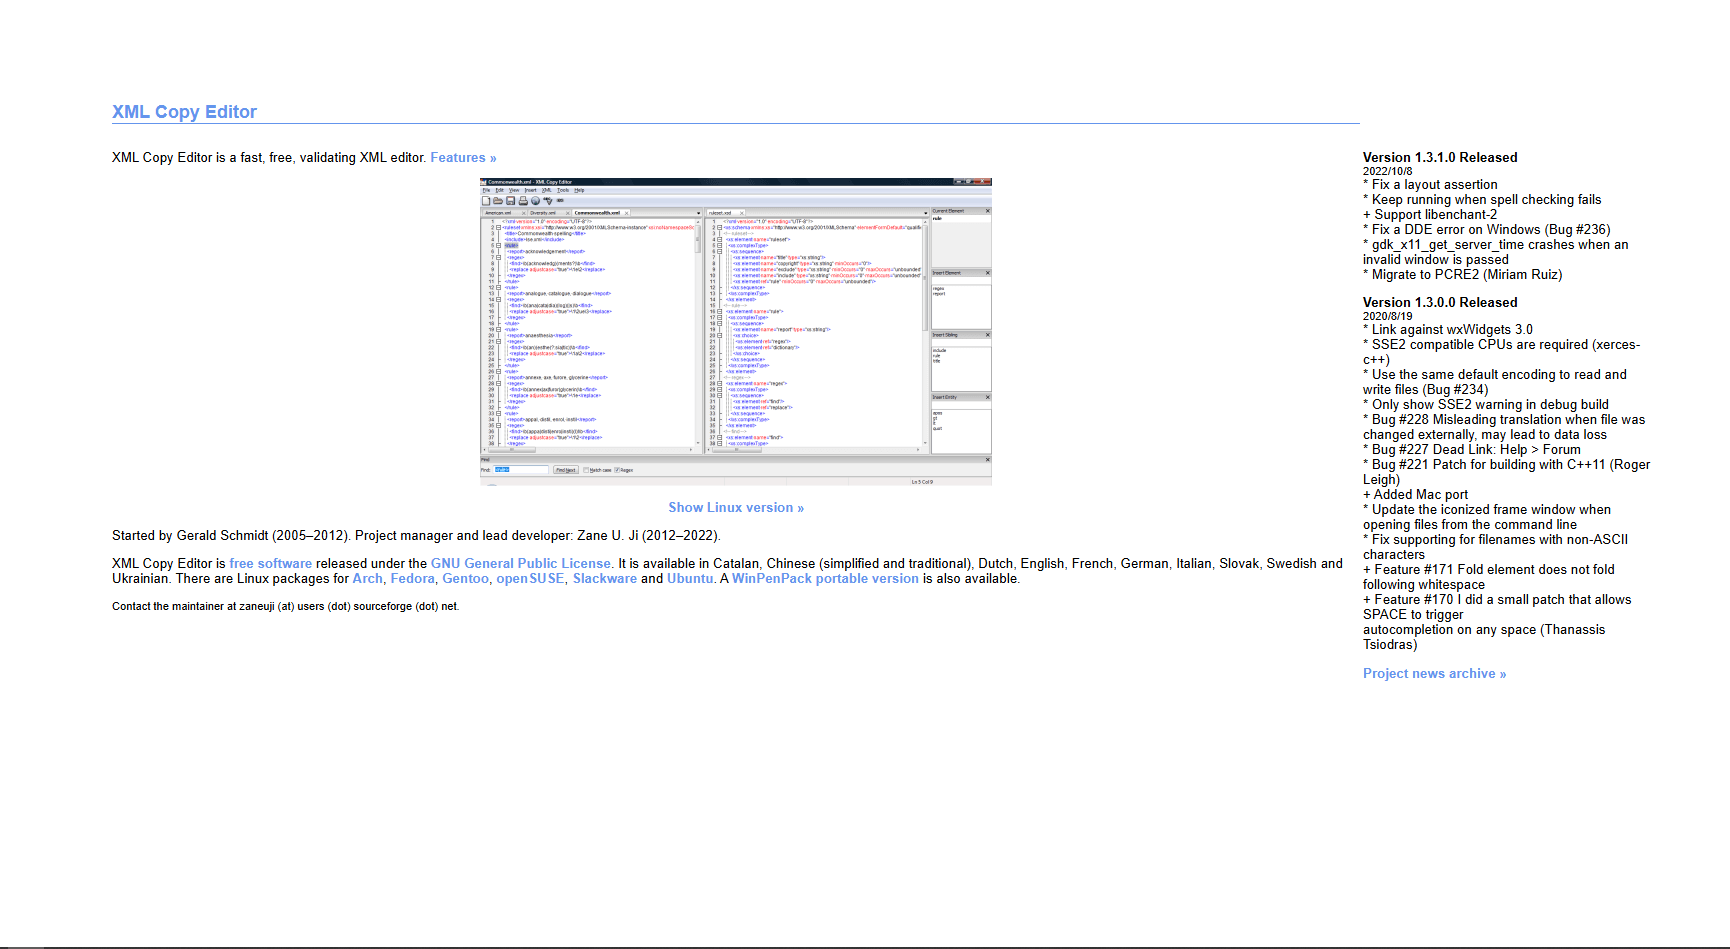Open the tab list dropdown in the left pane
Image resolution: width=1730 pixels, height=949 pixels.
(x=699, y=213)
